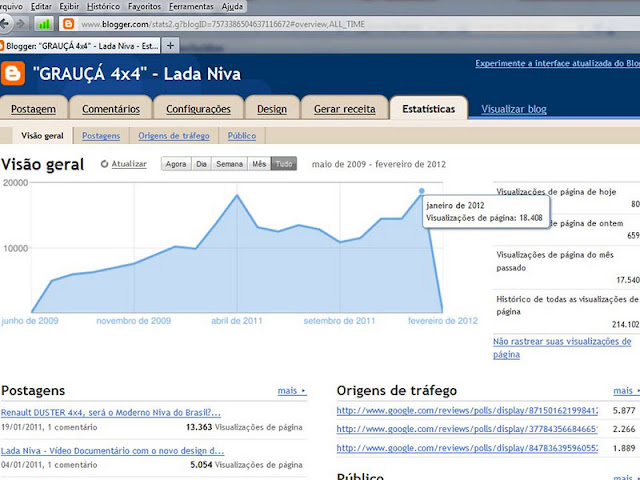The width and height of the screenshot is (640, 480).
Task: Click the 214.102 all-time views value
Action: [625, 324]
